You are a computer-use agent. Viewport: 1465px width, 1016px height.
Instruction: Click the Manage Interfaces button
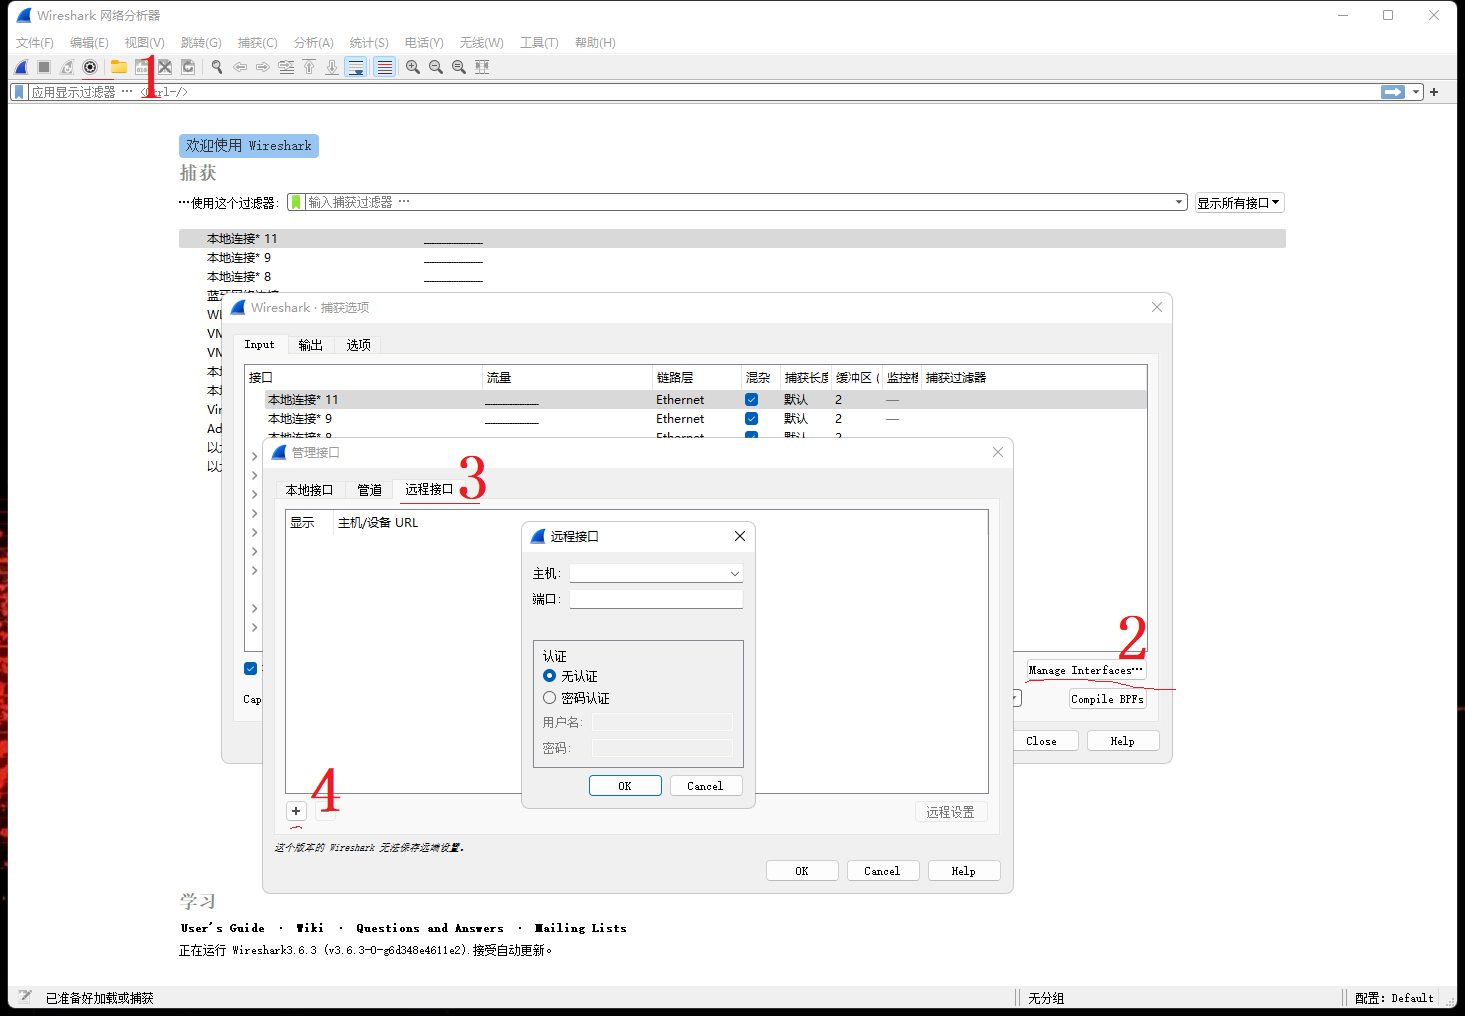[x=1085, y=670]
